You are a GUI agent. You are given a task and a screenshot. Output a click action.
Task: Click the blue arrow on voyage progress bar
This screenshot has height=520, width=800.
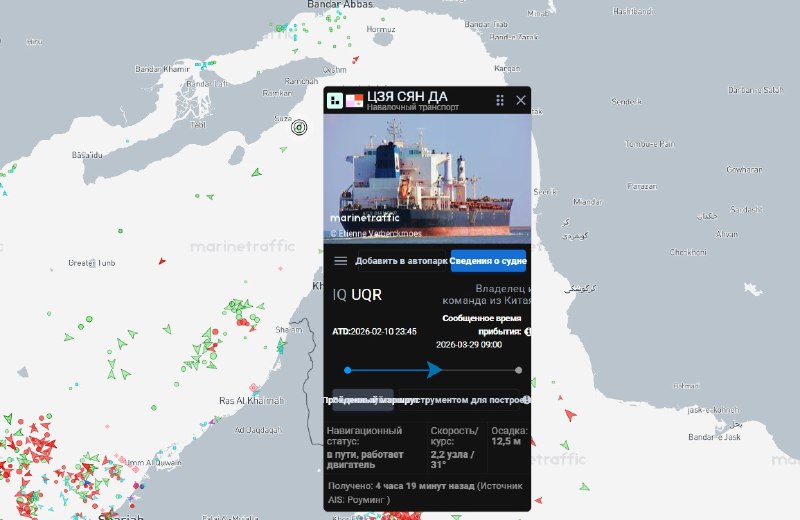[434, 370]
